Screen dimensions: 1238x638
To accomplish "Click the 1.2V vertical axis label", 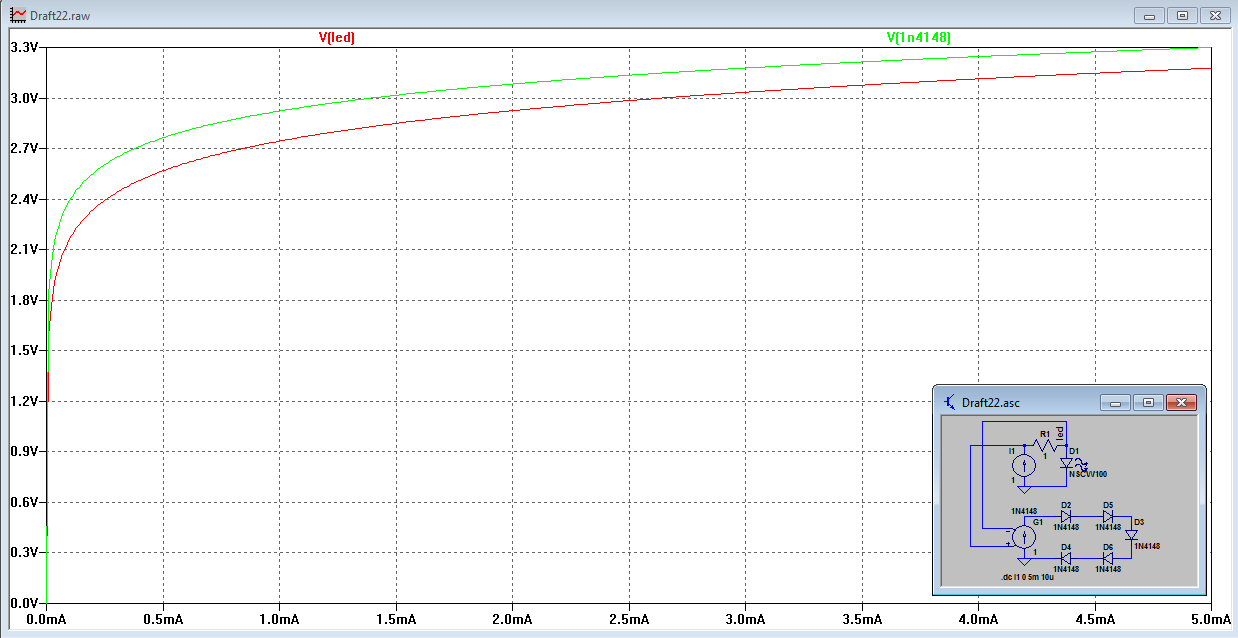I will [23, 401].
